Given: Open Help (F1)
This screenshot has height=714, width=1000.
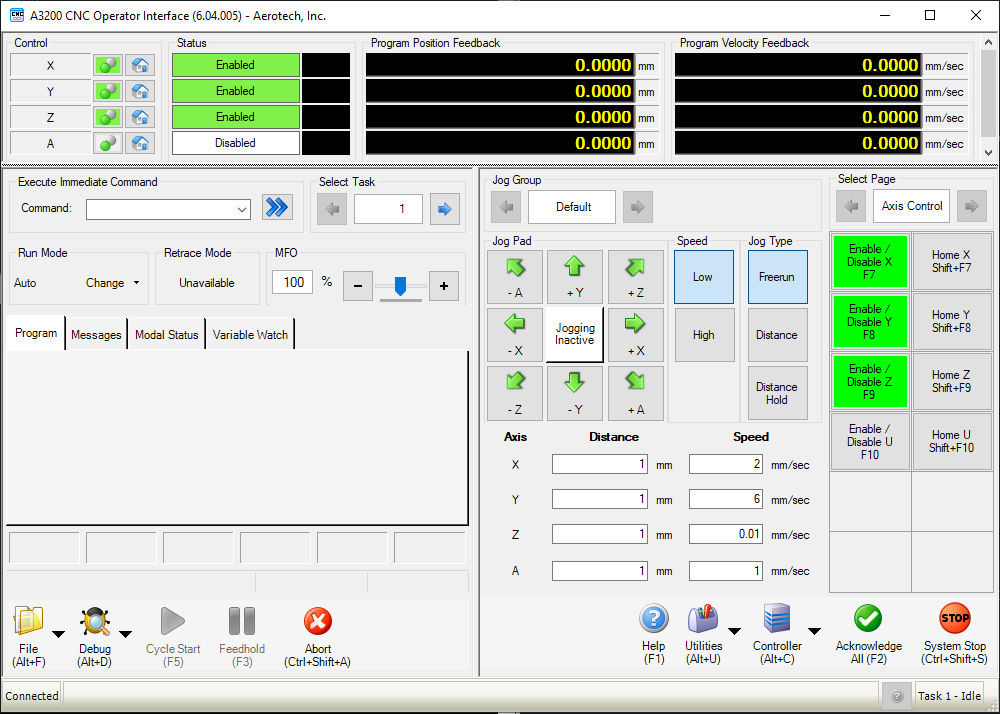Looking at the screenshot, I should [654, 618].
